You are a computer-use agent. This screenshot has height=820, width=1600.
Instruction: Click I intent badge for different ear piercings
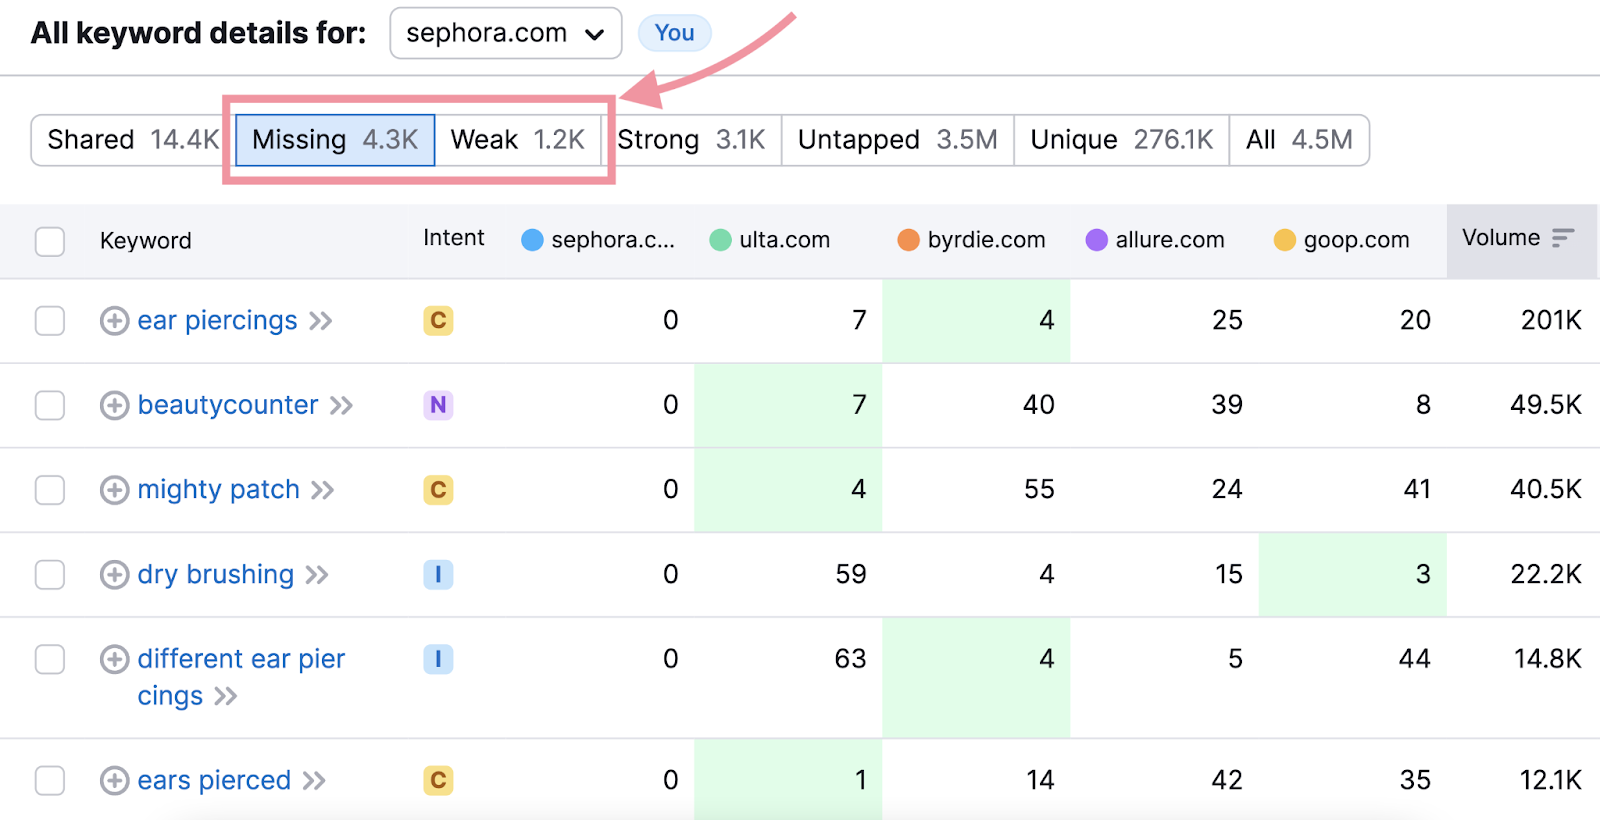[x=438, y=659]
